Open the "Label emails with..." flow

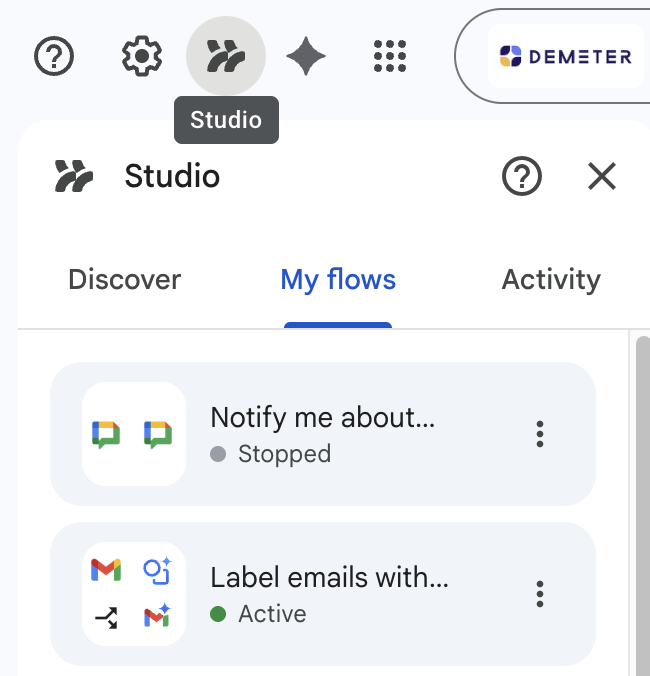pyautogui.click(x=329, y=578)
